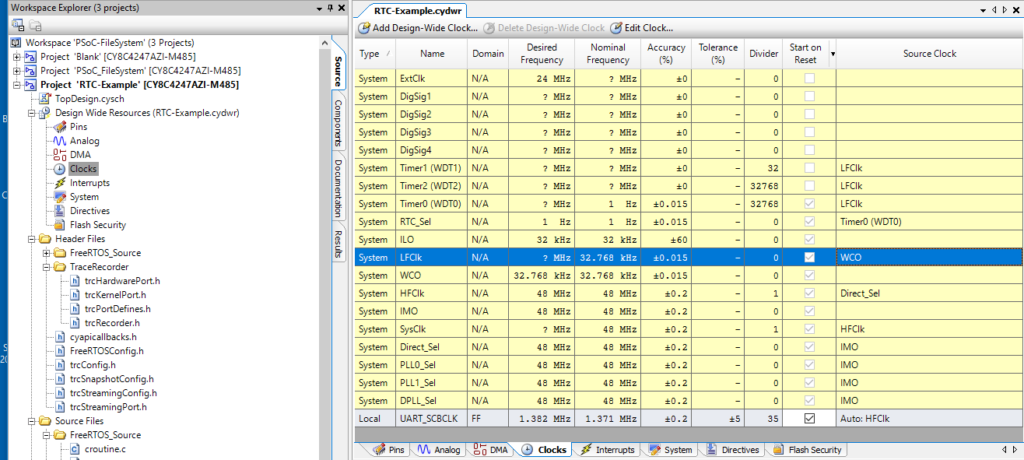This screenshot has width=1024, height=460.
Task: Toggle Start on Reset for WCO
Action: 809,275
